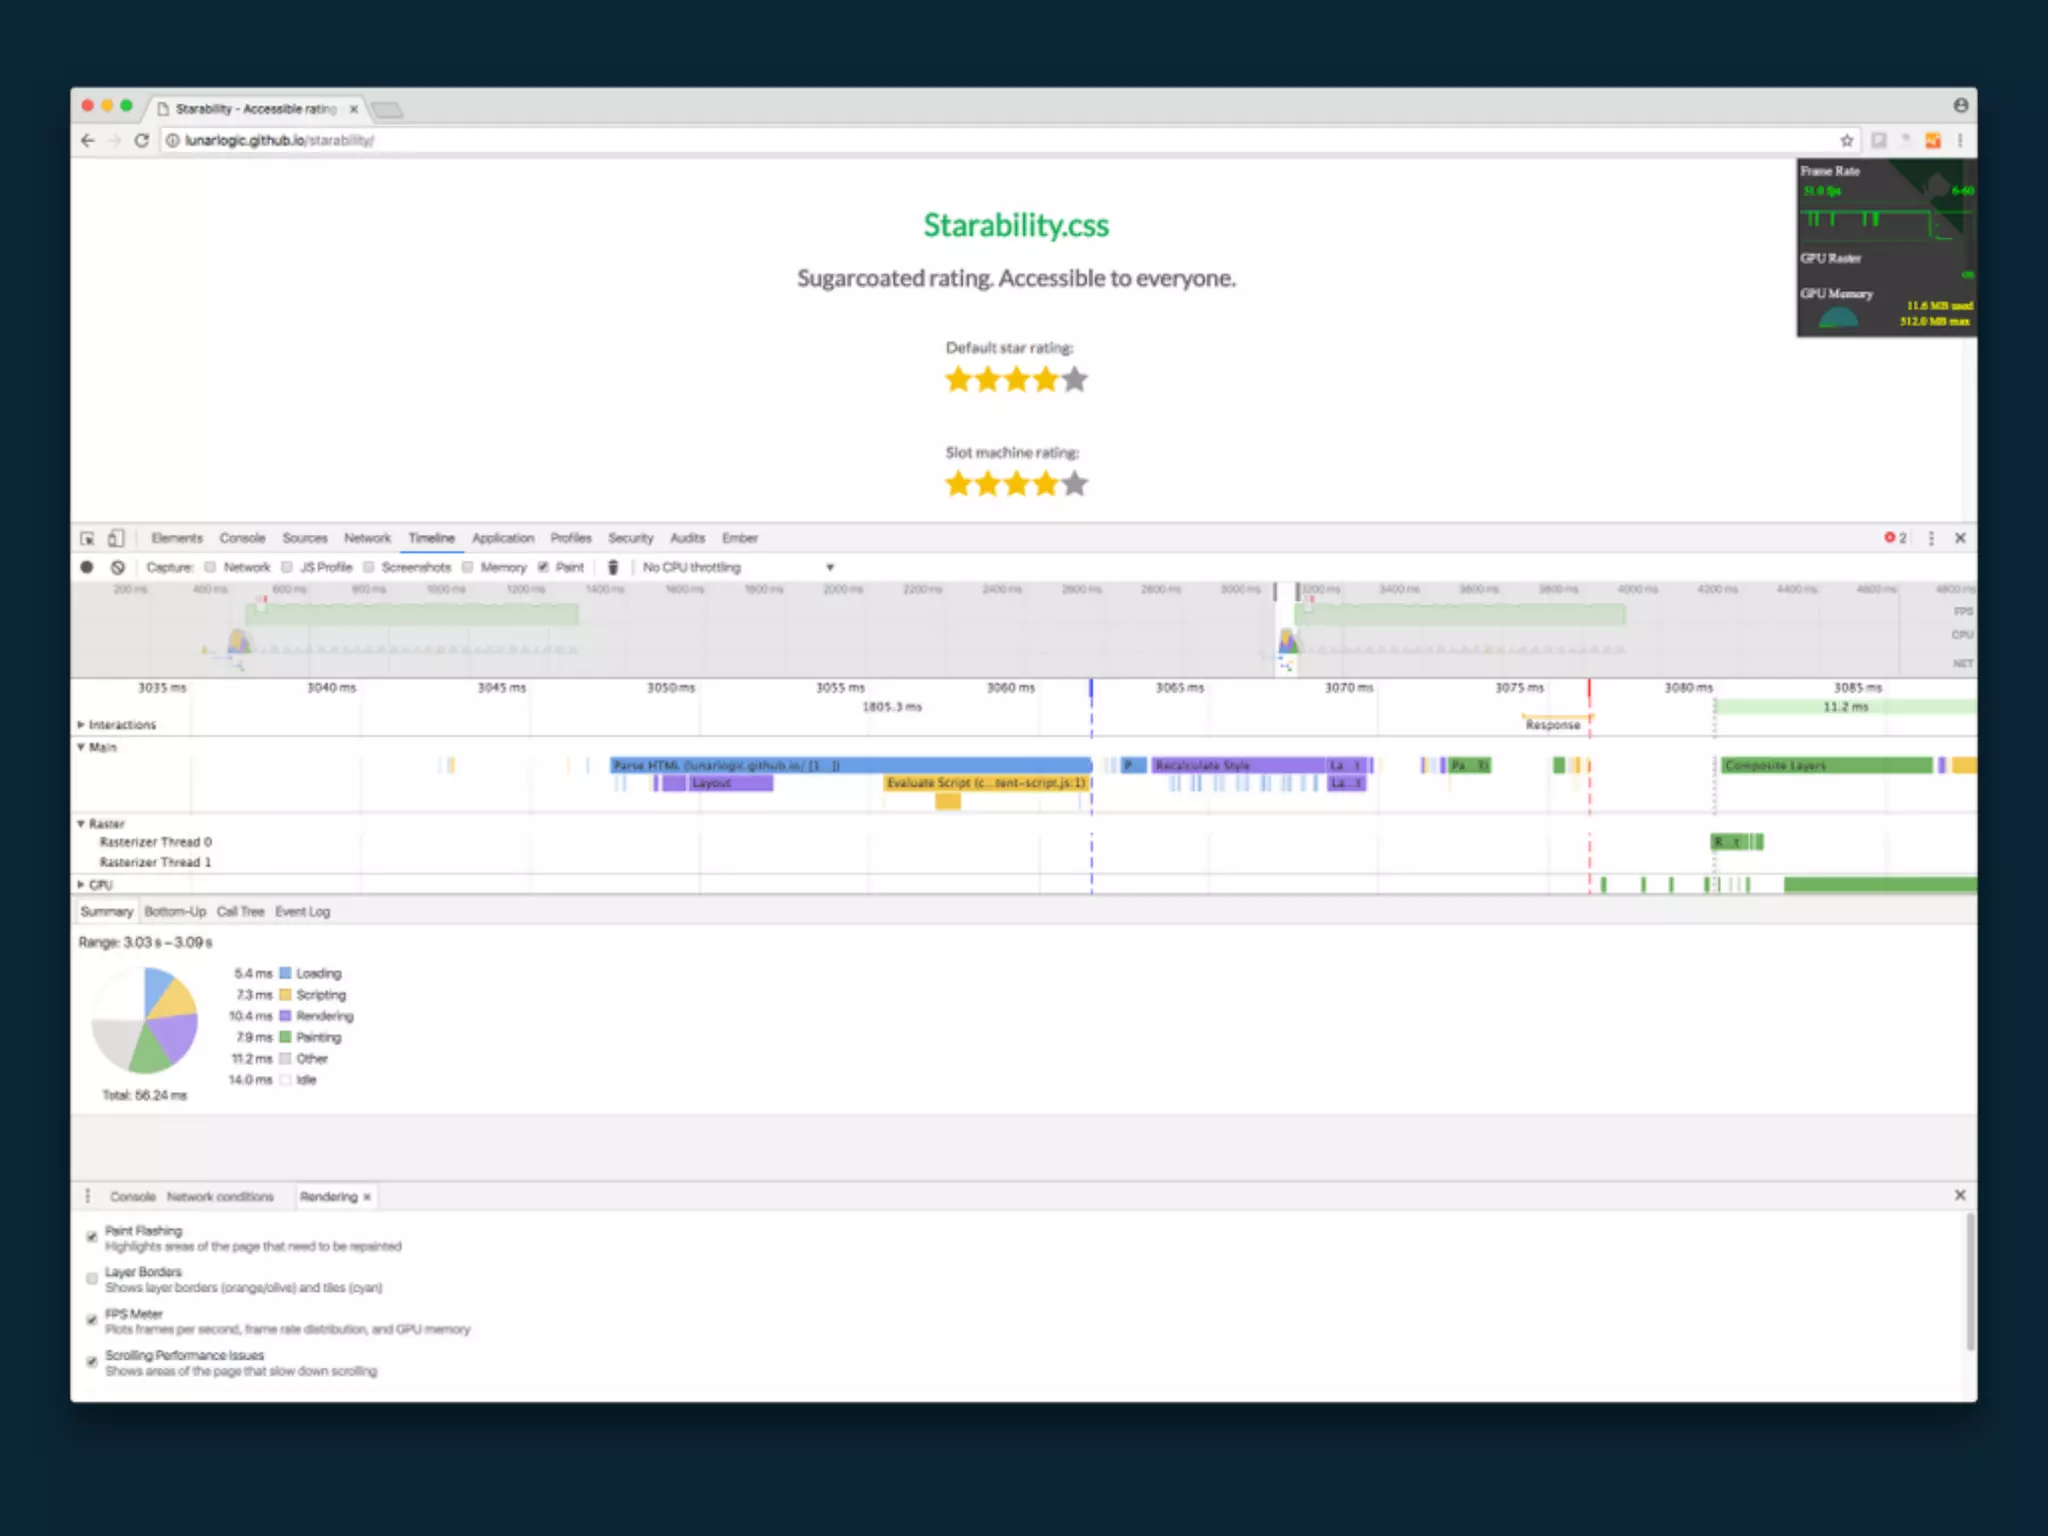
Task: Enable the Screenshots capture checkbox
Action: [x=369, y=567]
